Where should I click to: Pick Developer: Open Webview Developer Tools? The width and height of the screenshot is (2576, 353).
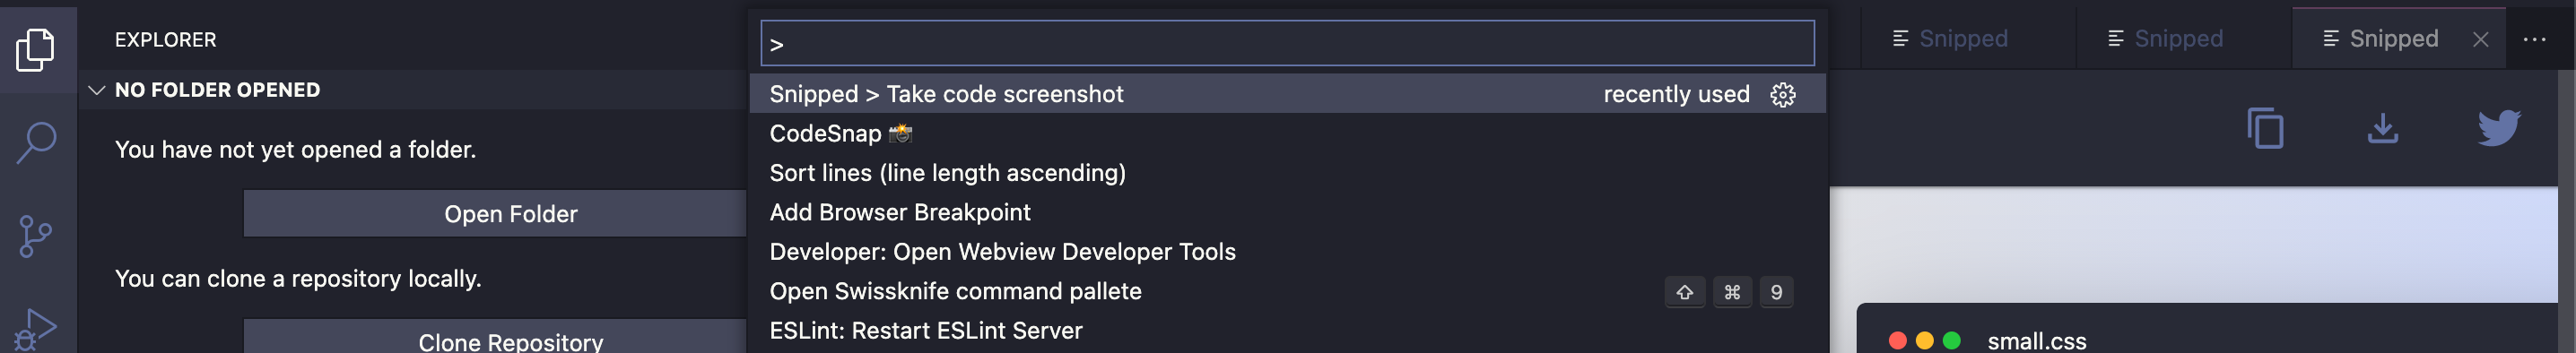click(x=1287, y=252)
